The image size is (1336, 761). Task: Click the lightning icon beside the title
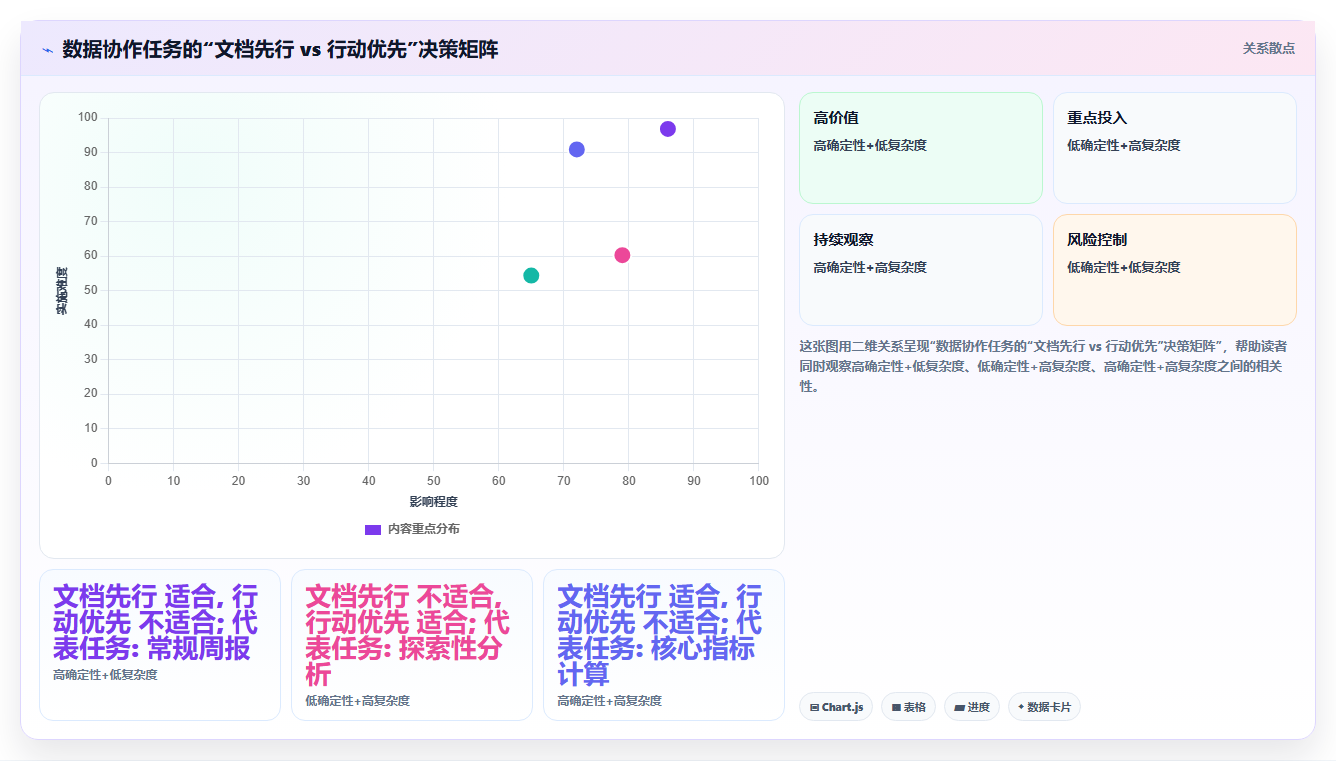coord(47,50)
